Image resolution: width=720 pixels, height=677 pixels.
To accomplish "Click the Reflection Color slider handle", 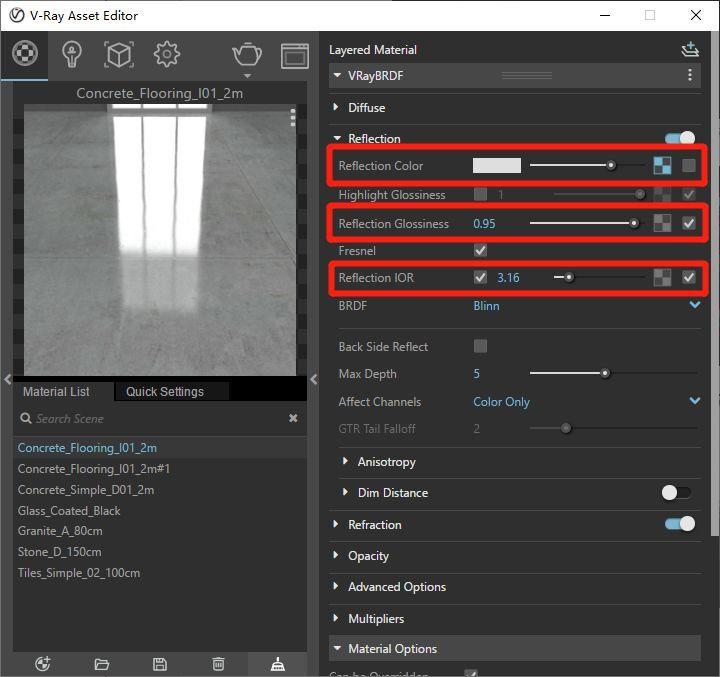I will pyautogui.click(x=611, y=165).
